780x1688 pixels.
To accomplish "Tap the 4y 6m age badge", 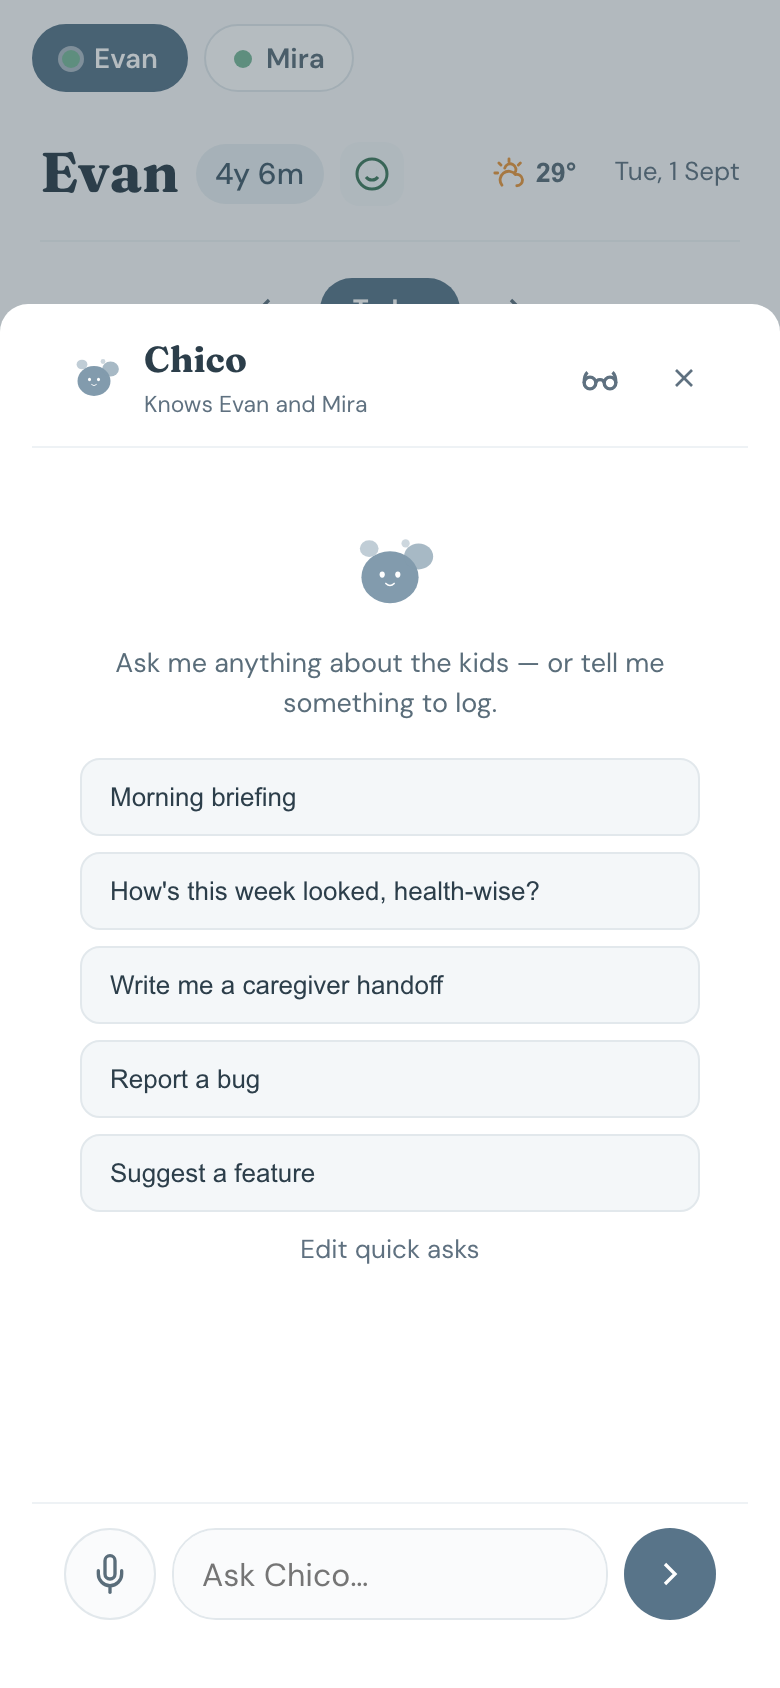I will pyautogui.click(x=260, y=174).
